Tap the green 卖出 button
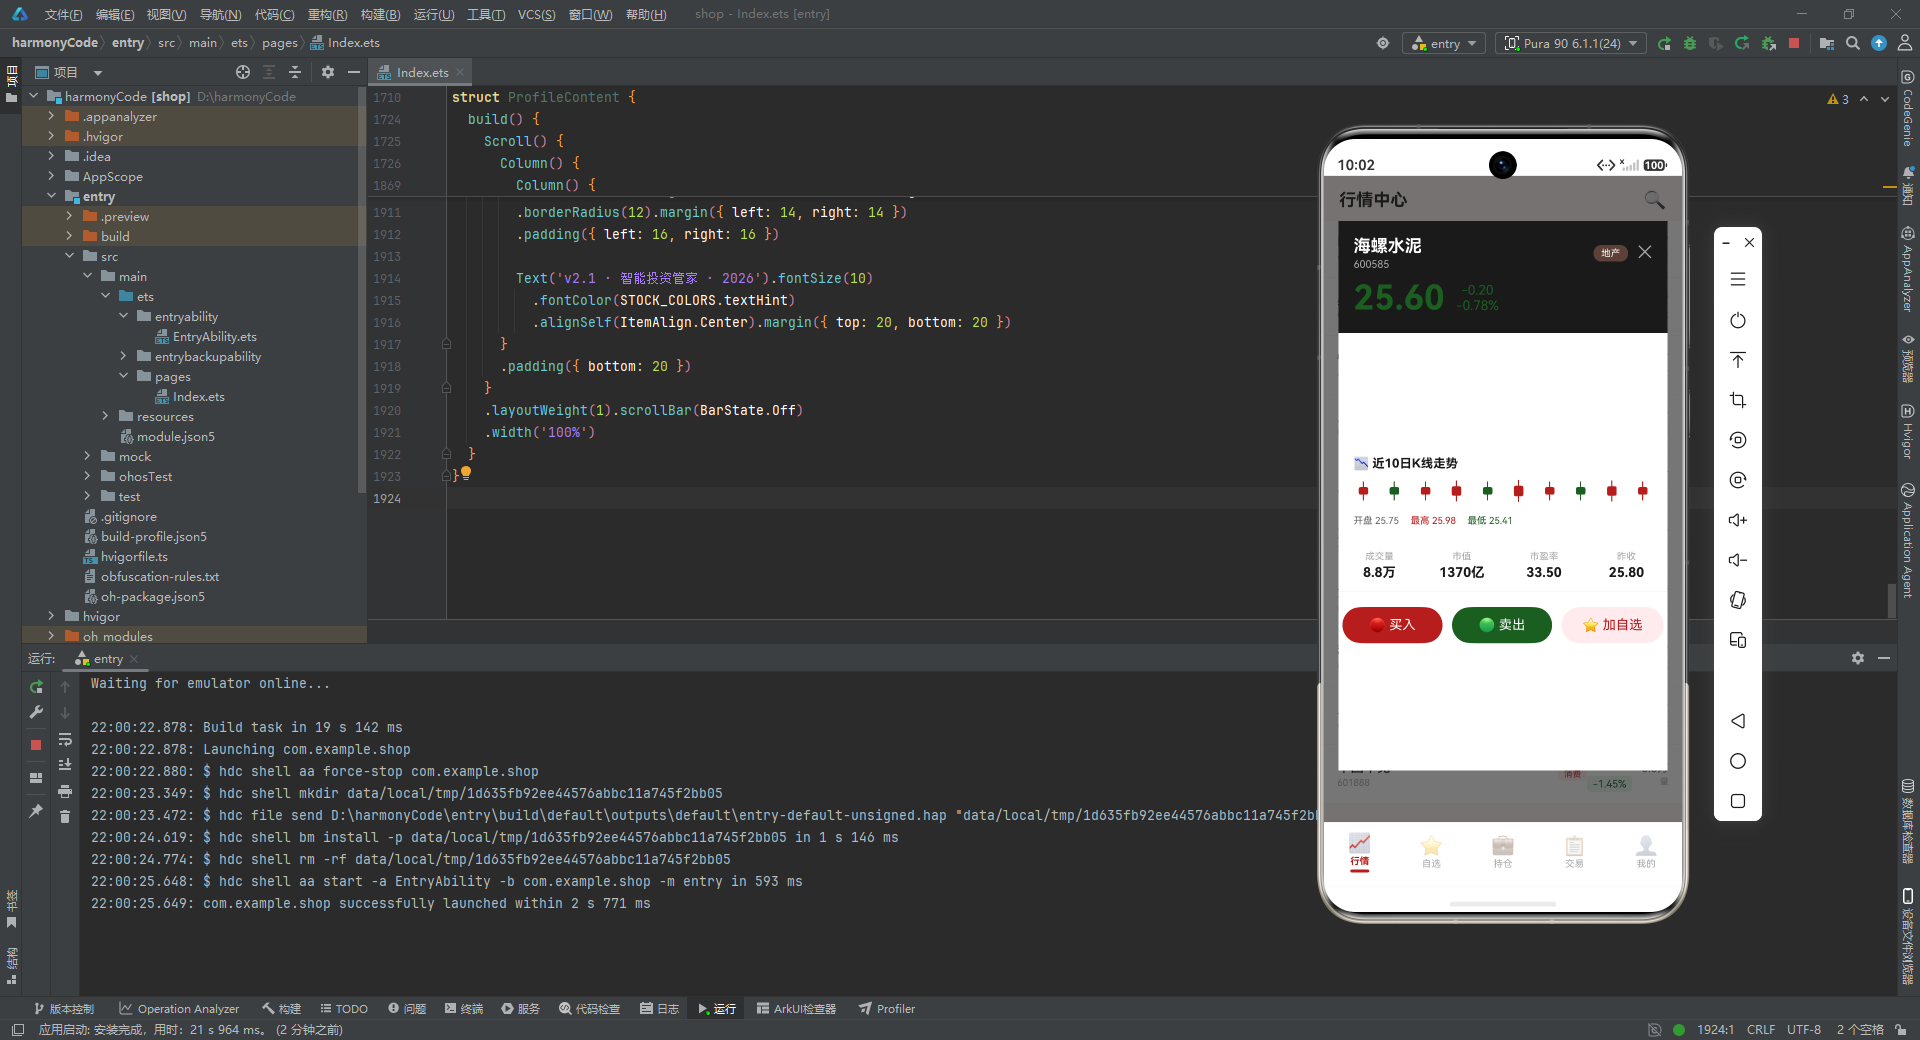This screenshot has height=1040, width=1920. 1502,625
